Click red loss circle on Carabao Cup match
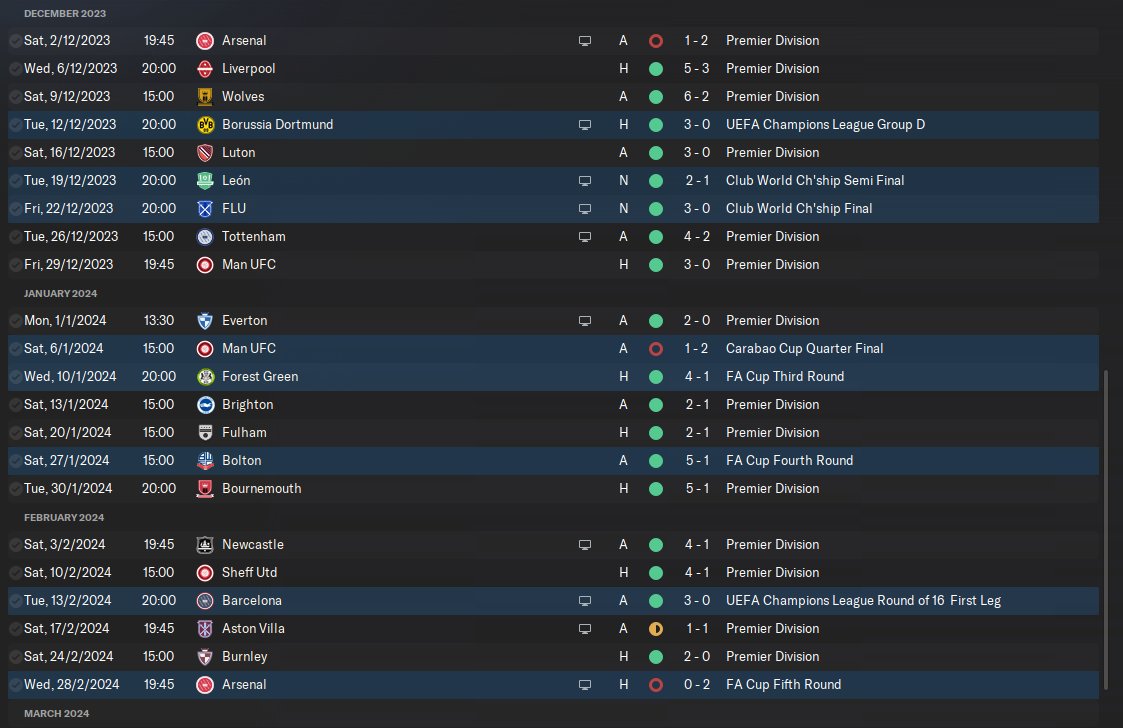 click(x=655, y=349)
